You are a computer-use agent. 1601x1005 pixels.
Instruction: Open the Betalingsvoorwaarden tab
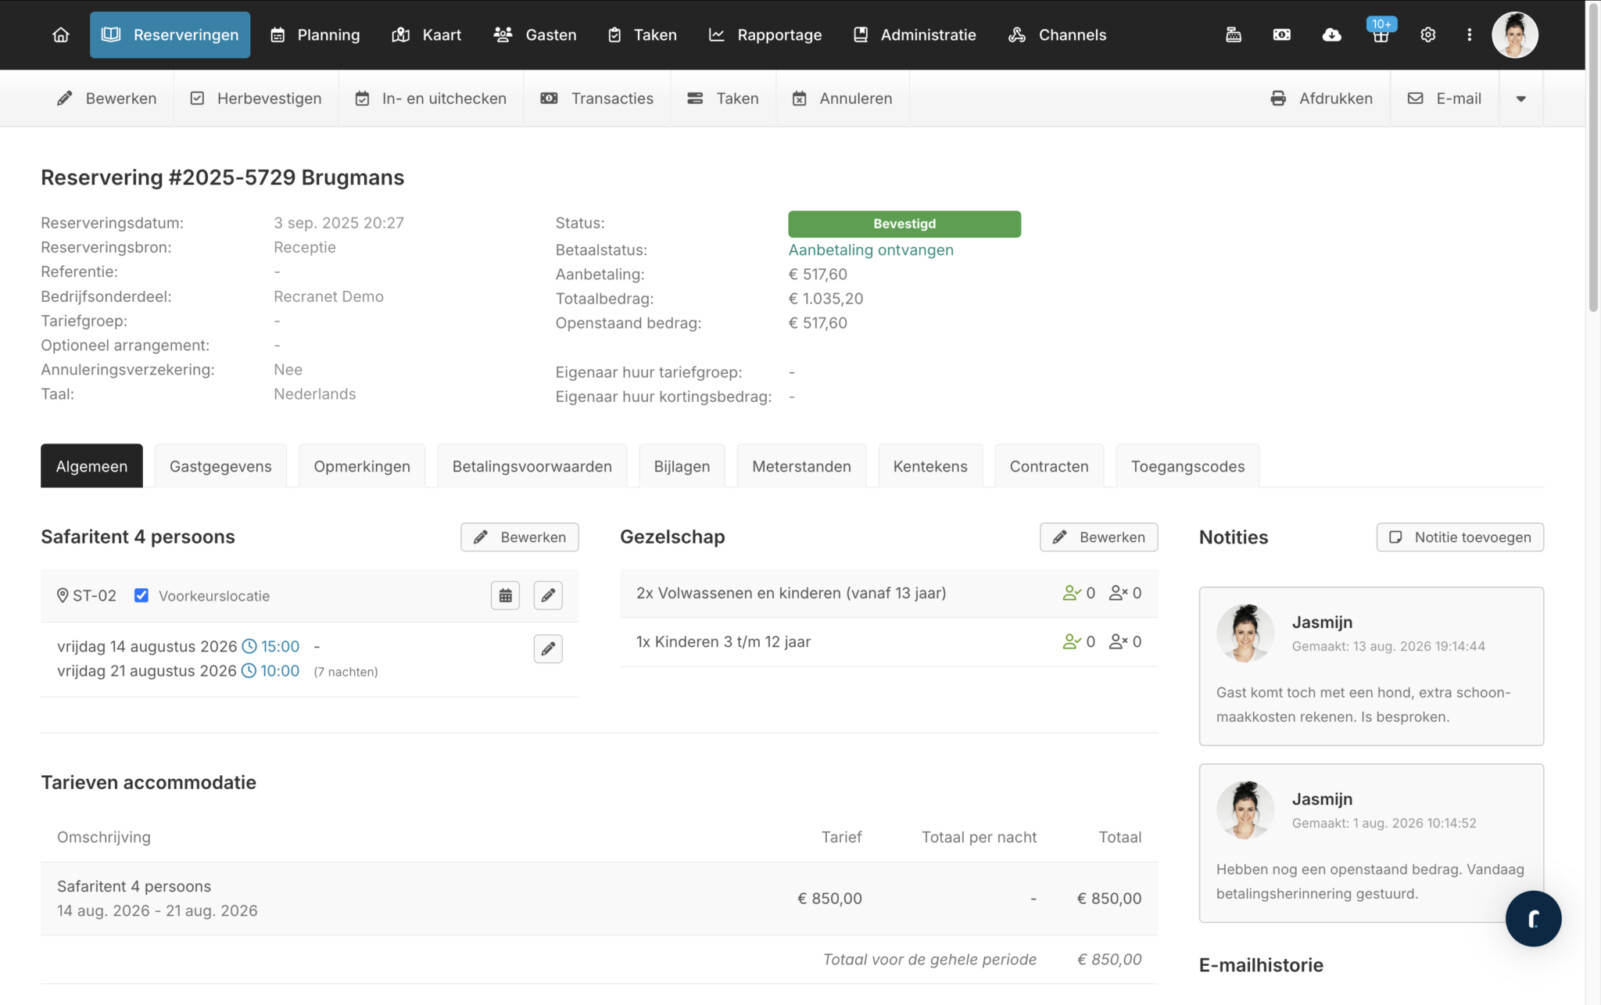(531, 467)
